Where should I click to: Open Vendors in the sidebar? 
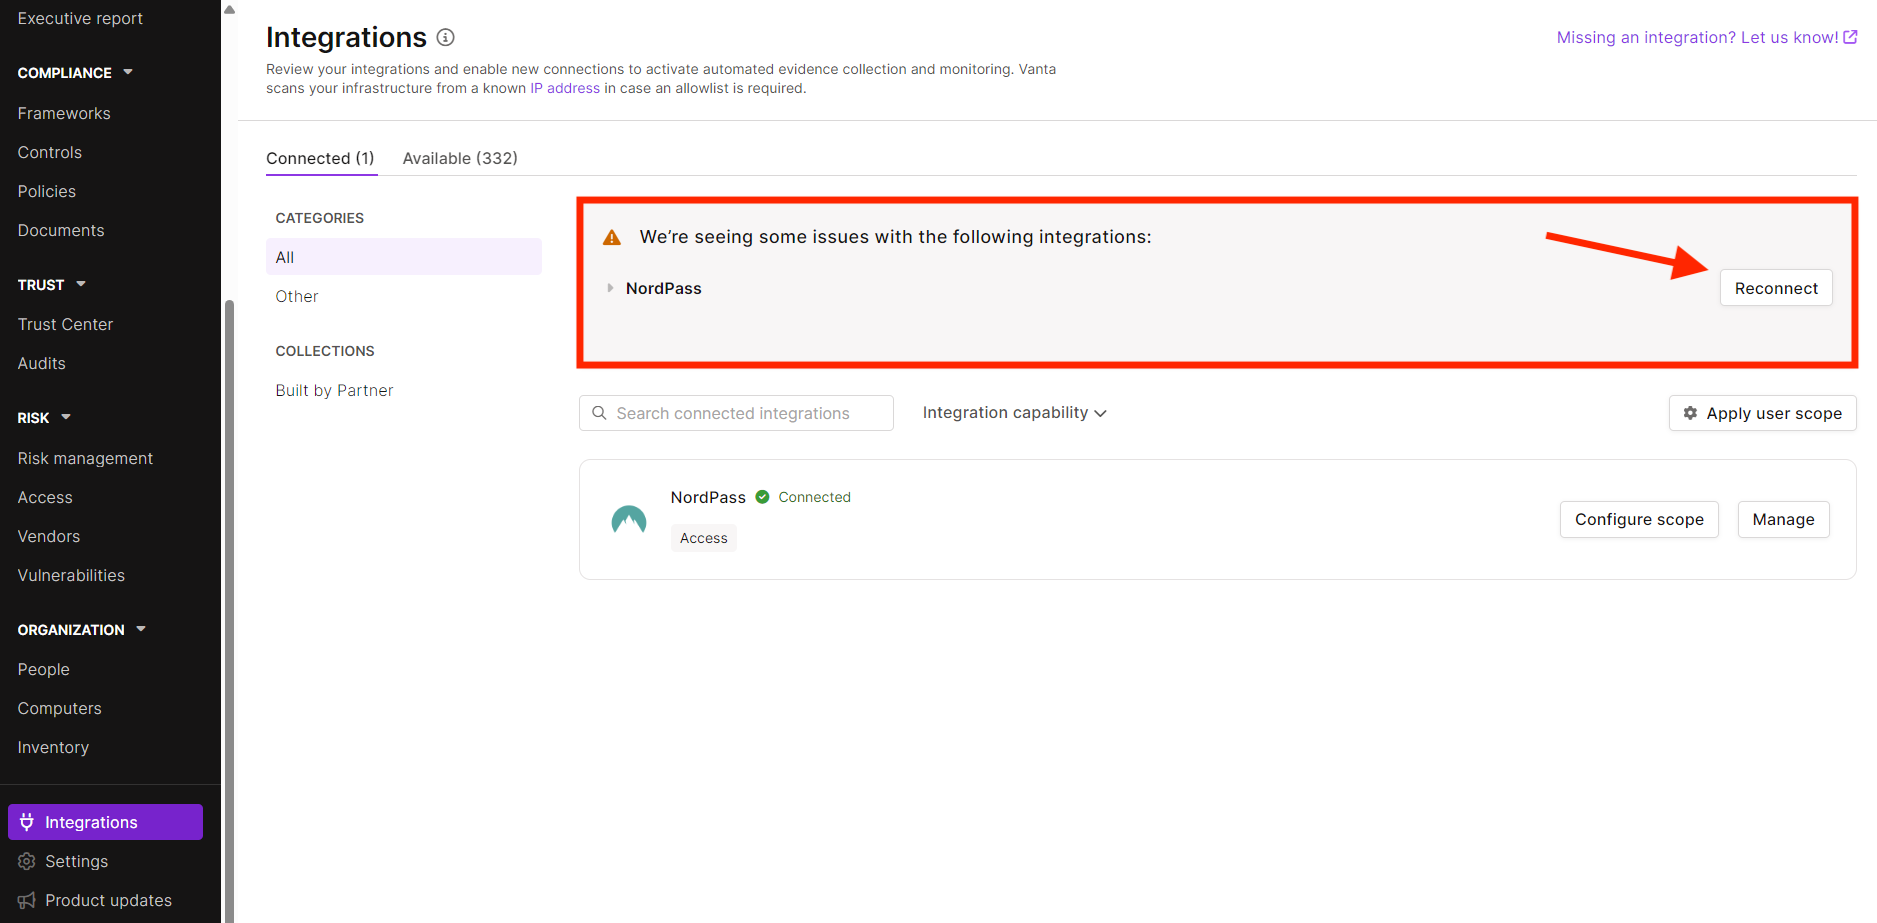tap(49, 536)
